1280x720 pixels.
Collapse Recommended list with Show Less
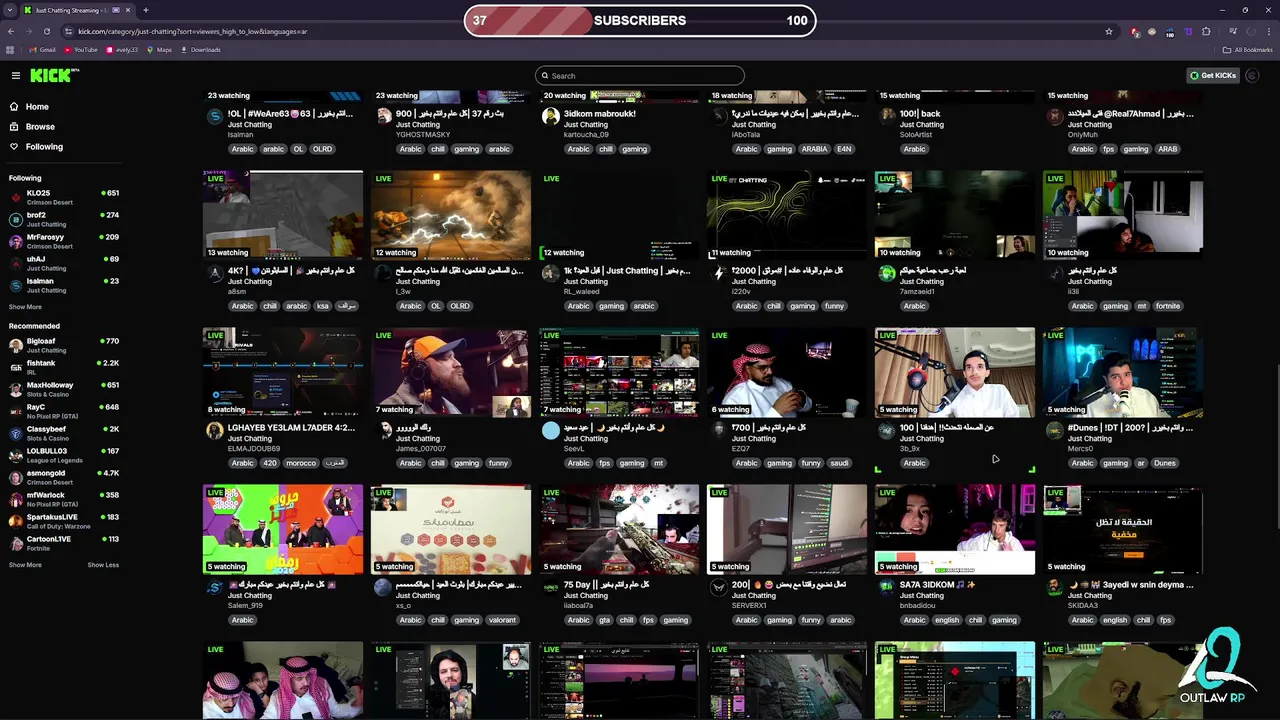[x=103, y=565]
